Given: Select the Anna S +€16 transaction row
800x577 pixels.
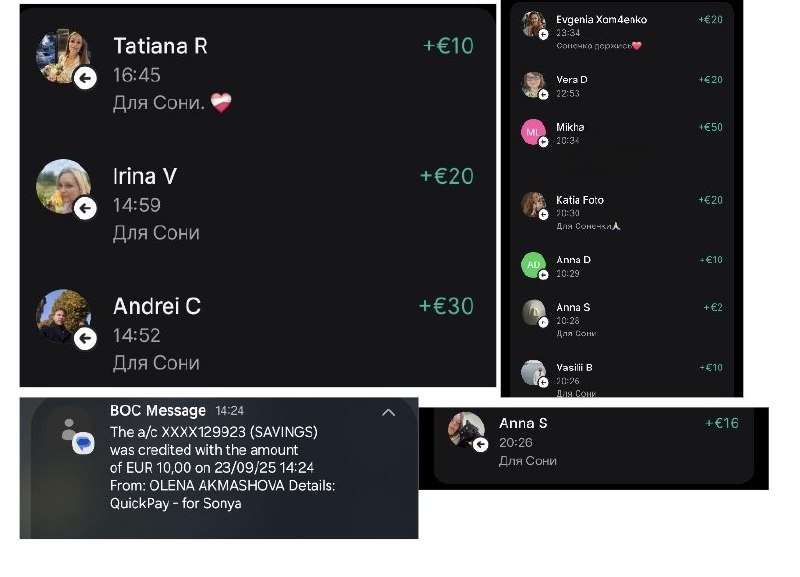Looking at the screenshot, I should click(593, 442).
